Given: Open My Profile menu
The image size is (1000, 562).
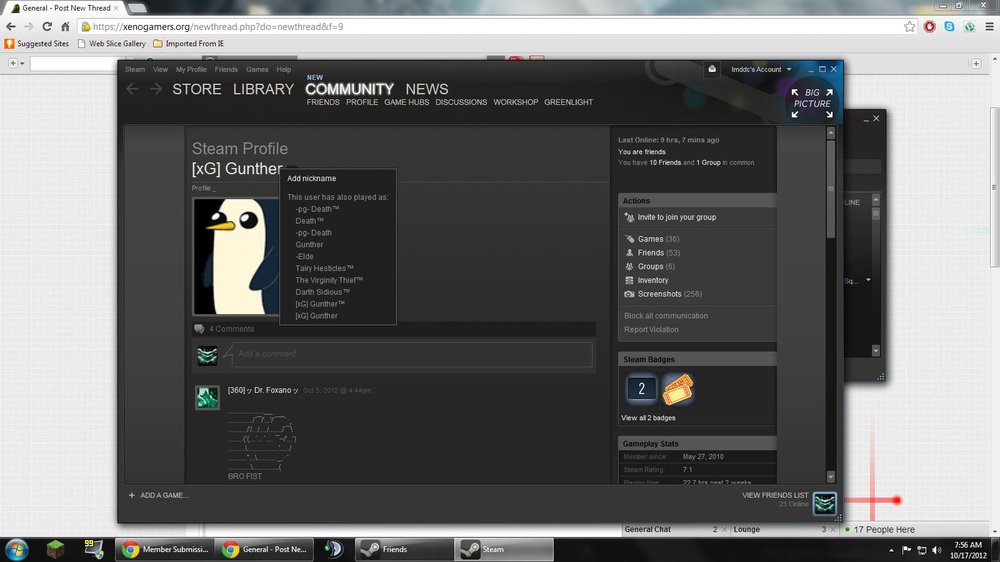Looking at the screenshot, I should 191,70.
